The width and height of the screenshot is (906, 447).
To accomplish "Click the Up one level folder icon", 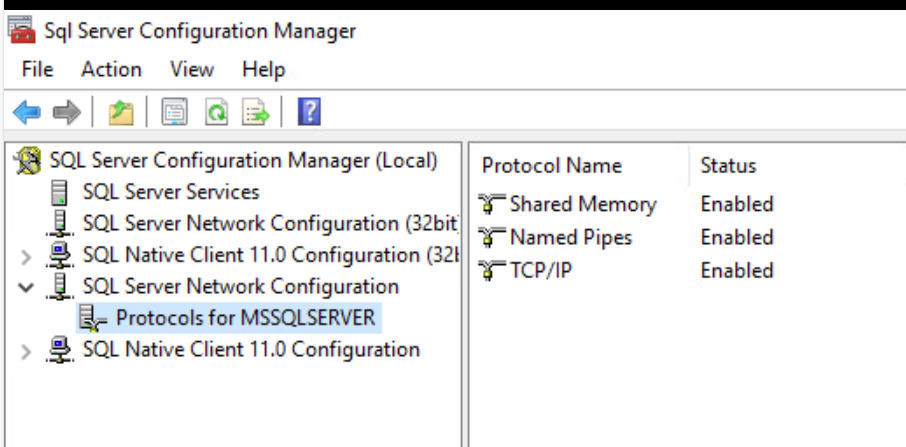I will (121, 113).
